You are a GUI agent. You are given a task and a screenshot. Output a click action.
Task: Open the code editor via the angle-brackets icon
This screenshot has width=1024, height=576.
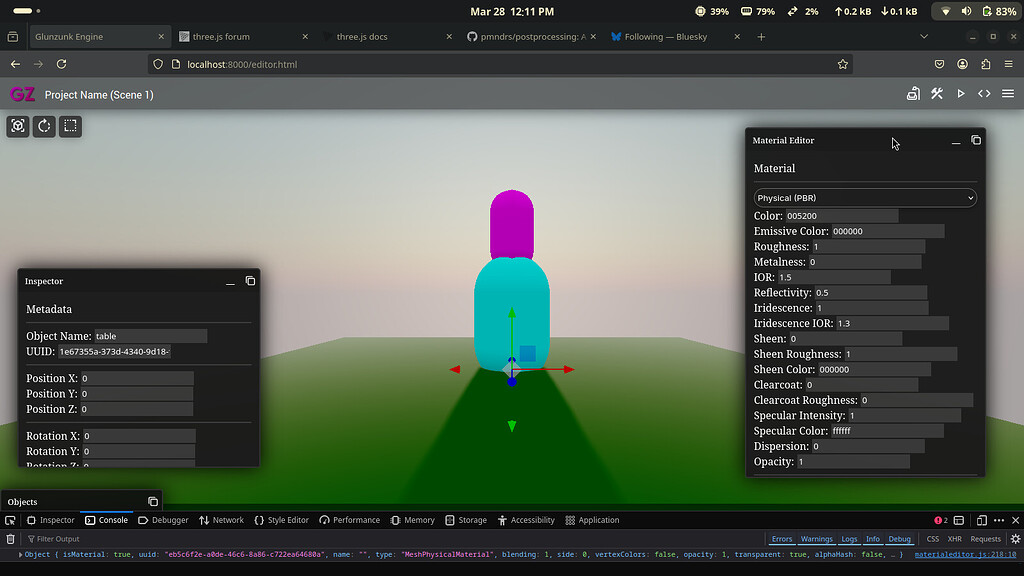click(x=984, y=92)
